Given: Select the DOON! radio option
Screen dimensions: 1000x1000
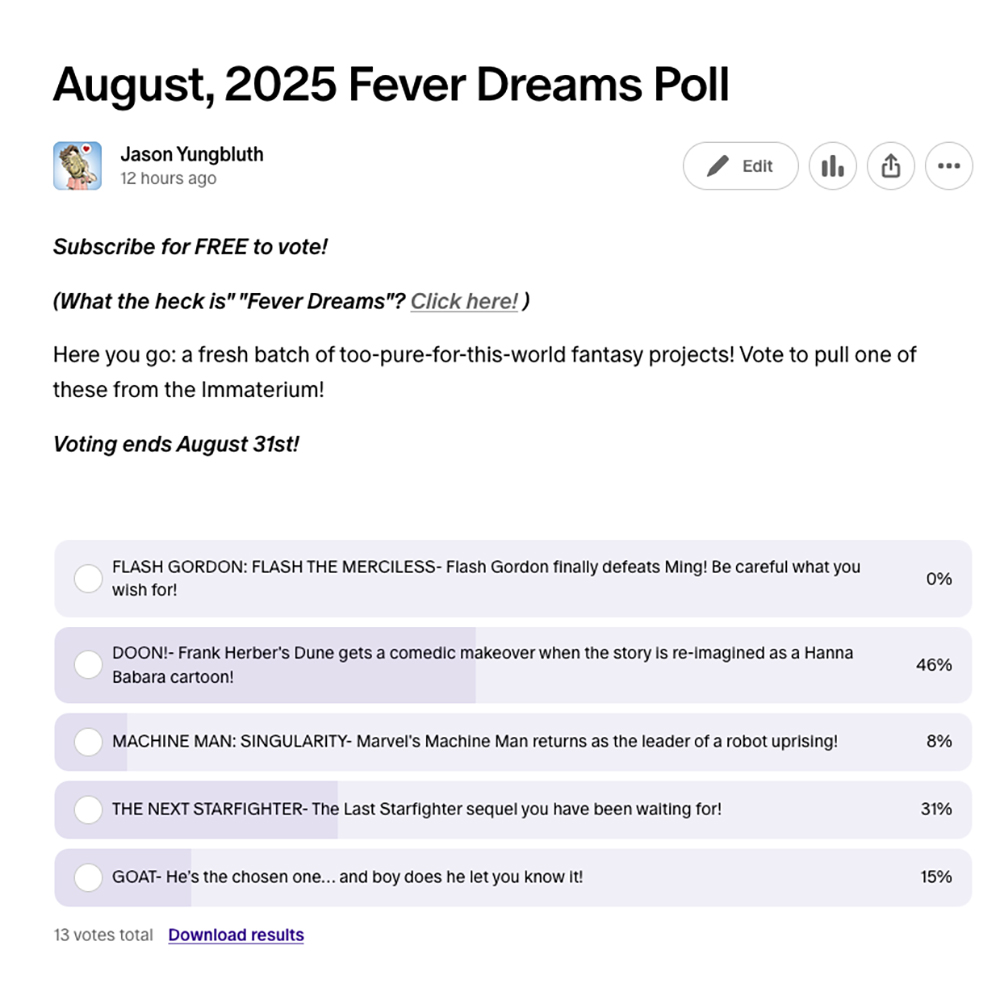Looking at the screenshot, I should point(88,664).
